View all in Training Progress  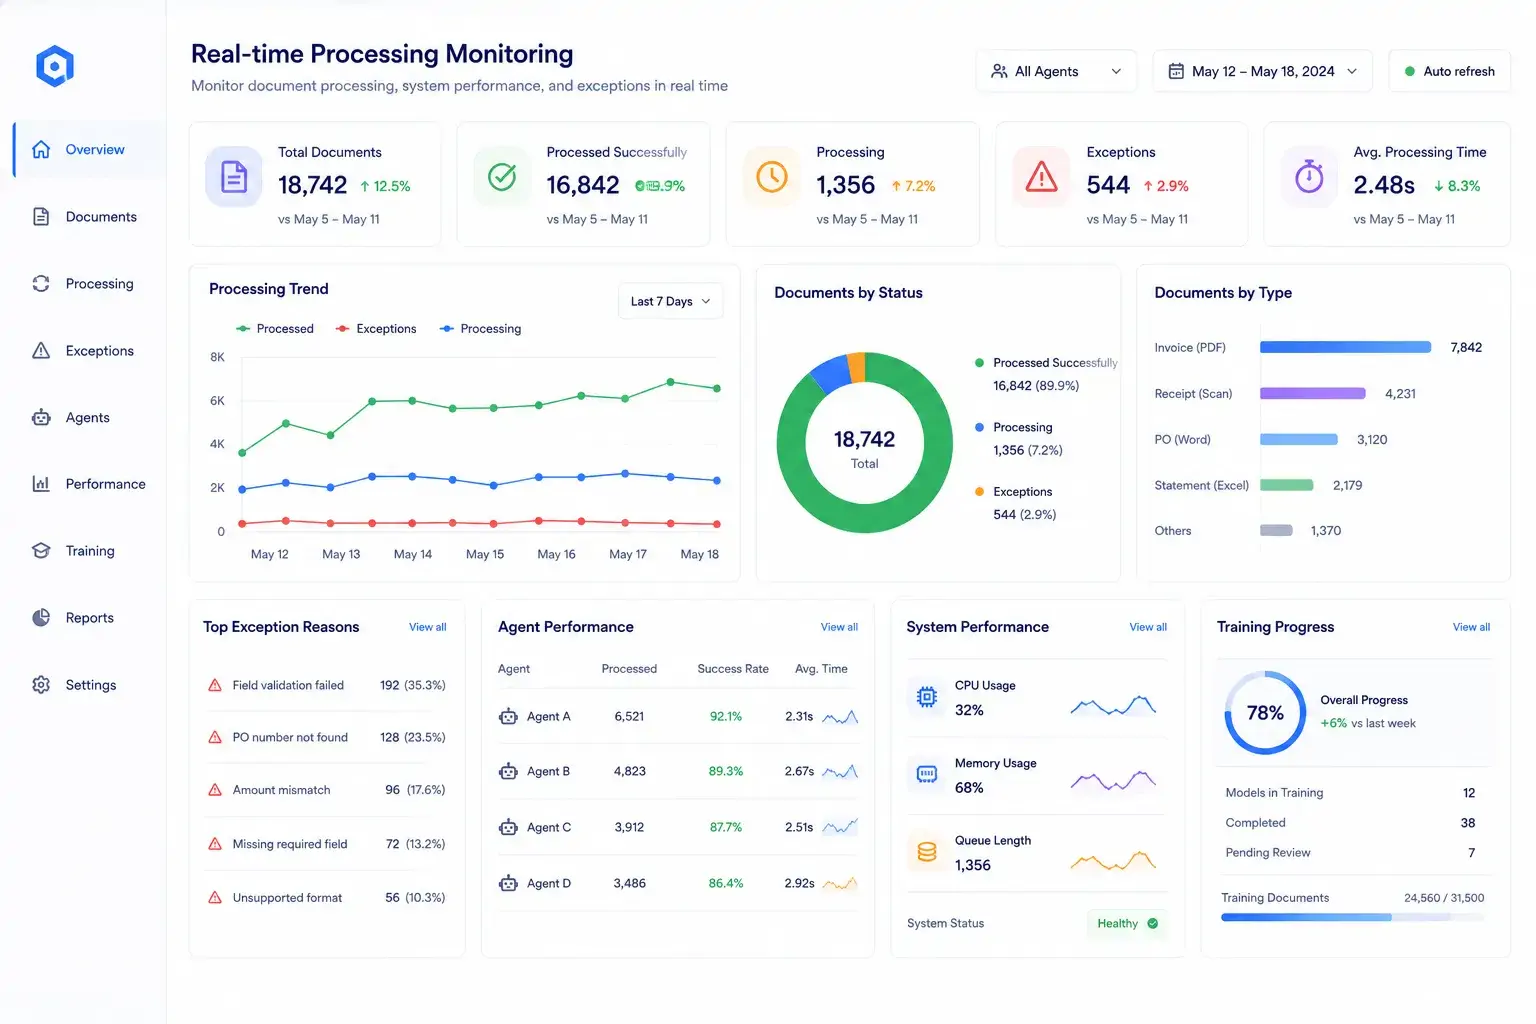click(x=1471, y=627)
